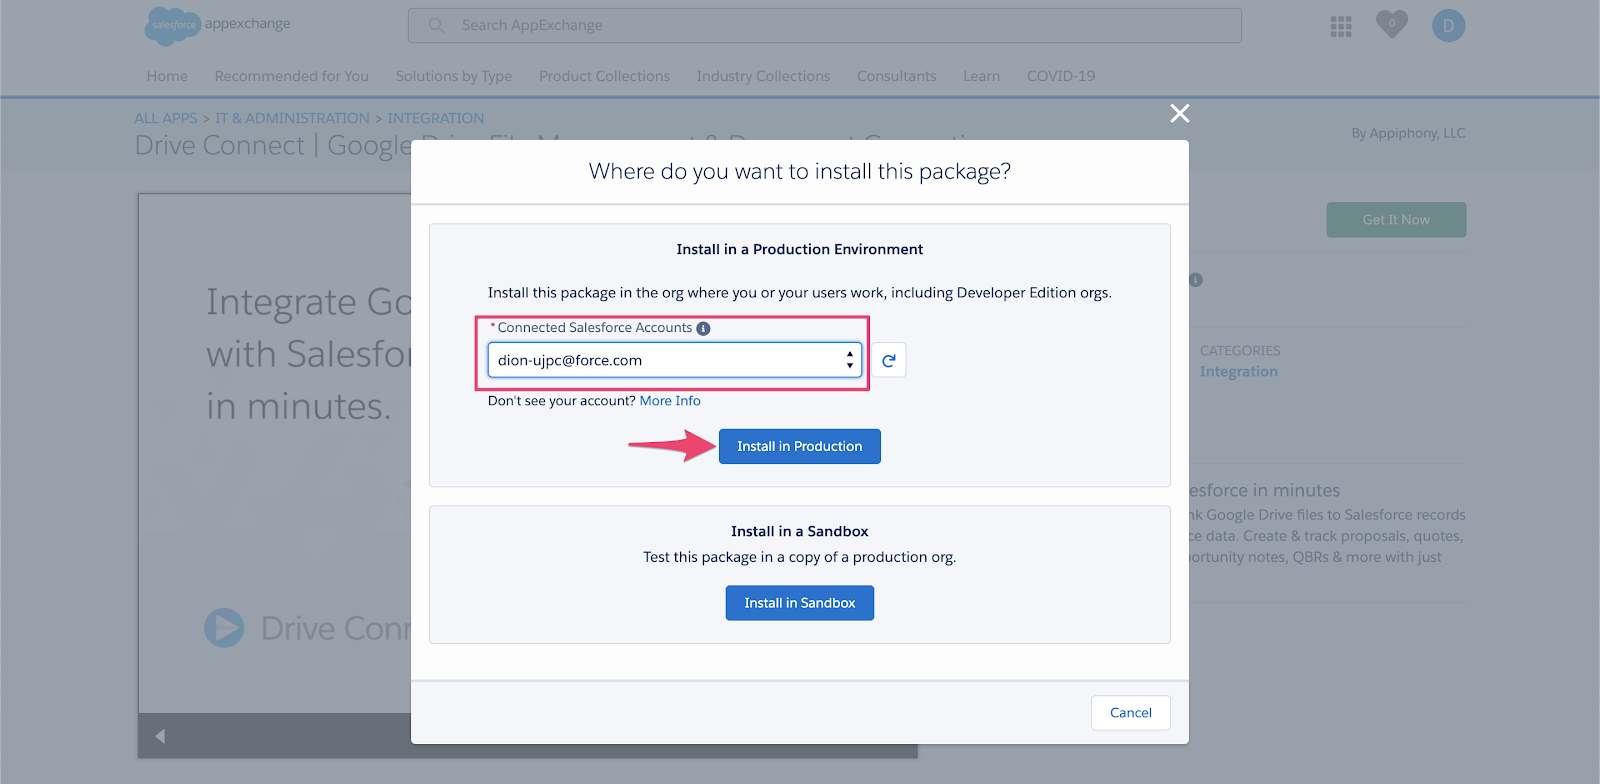Refresh the connected accounts list
Screen dimensions: 1600x784
click(889, 360)
